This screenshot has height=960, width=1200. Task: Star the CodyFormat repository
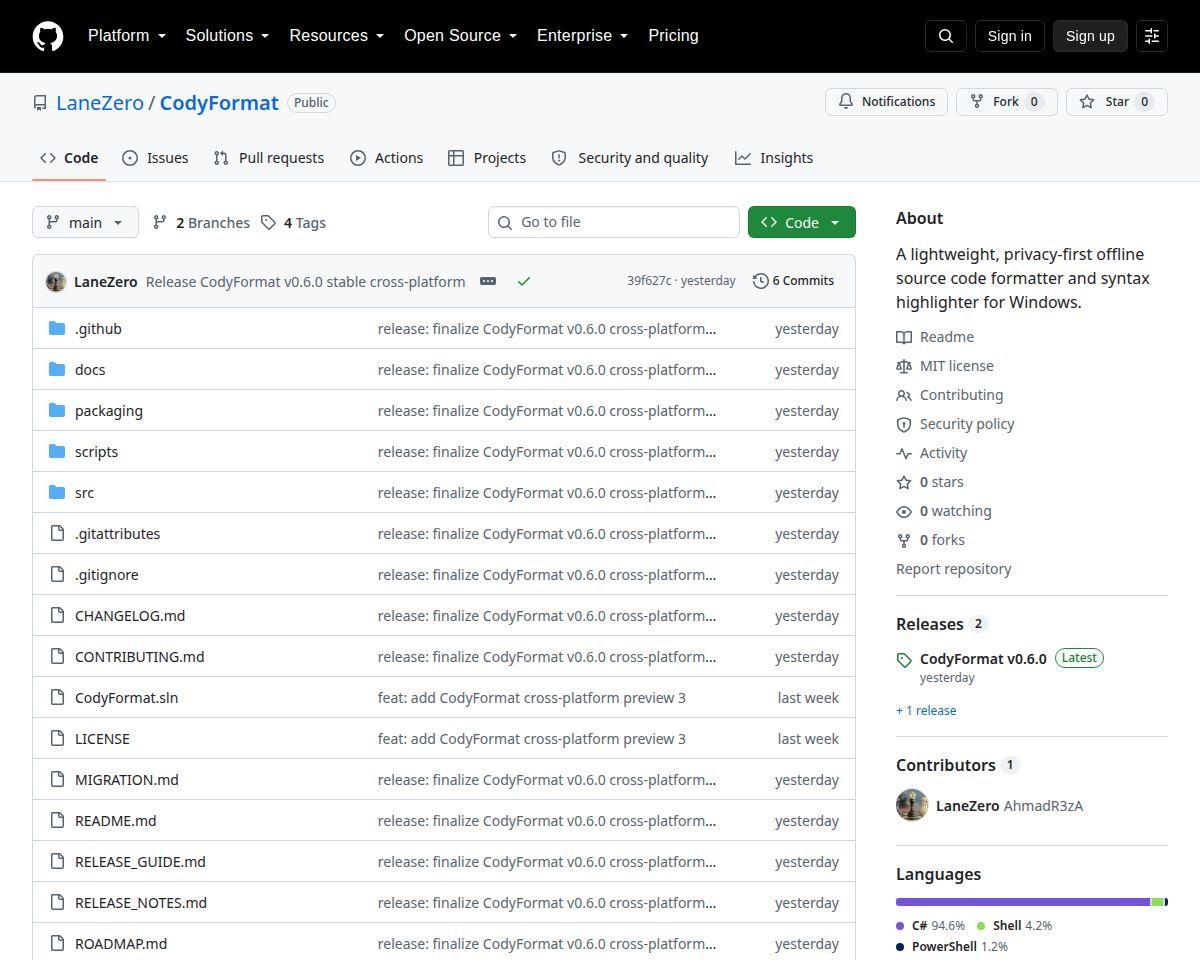pos(1116,102)
